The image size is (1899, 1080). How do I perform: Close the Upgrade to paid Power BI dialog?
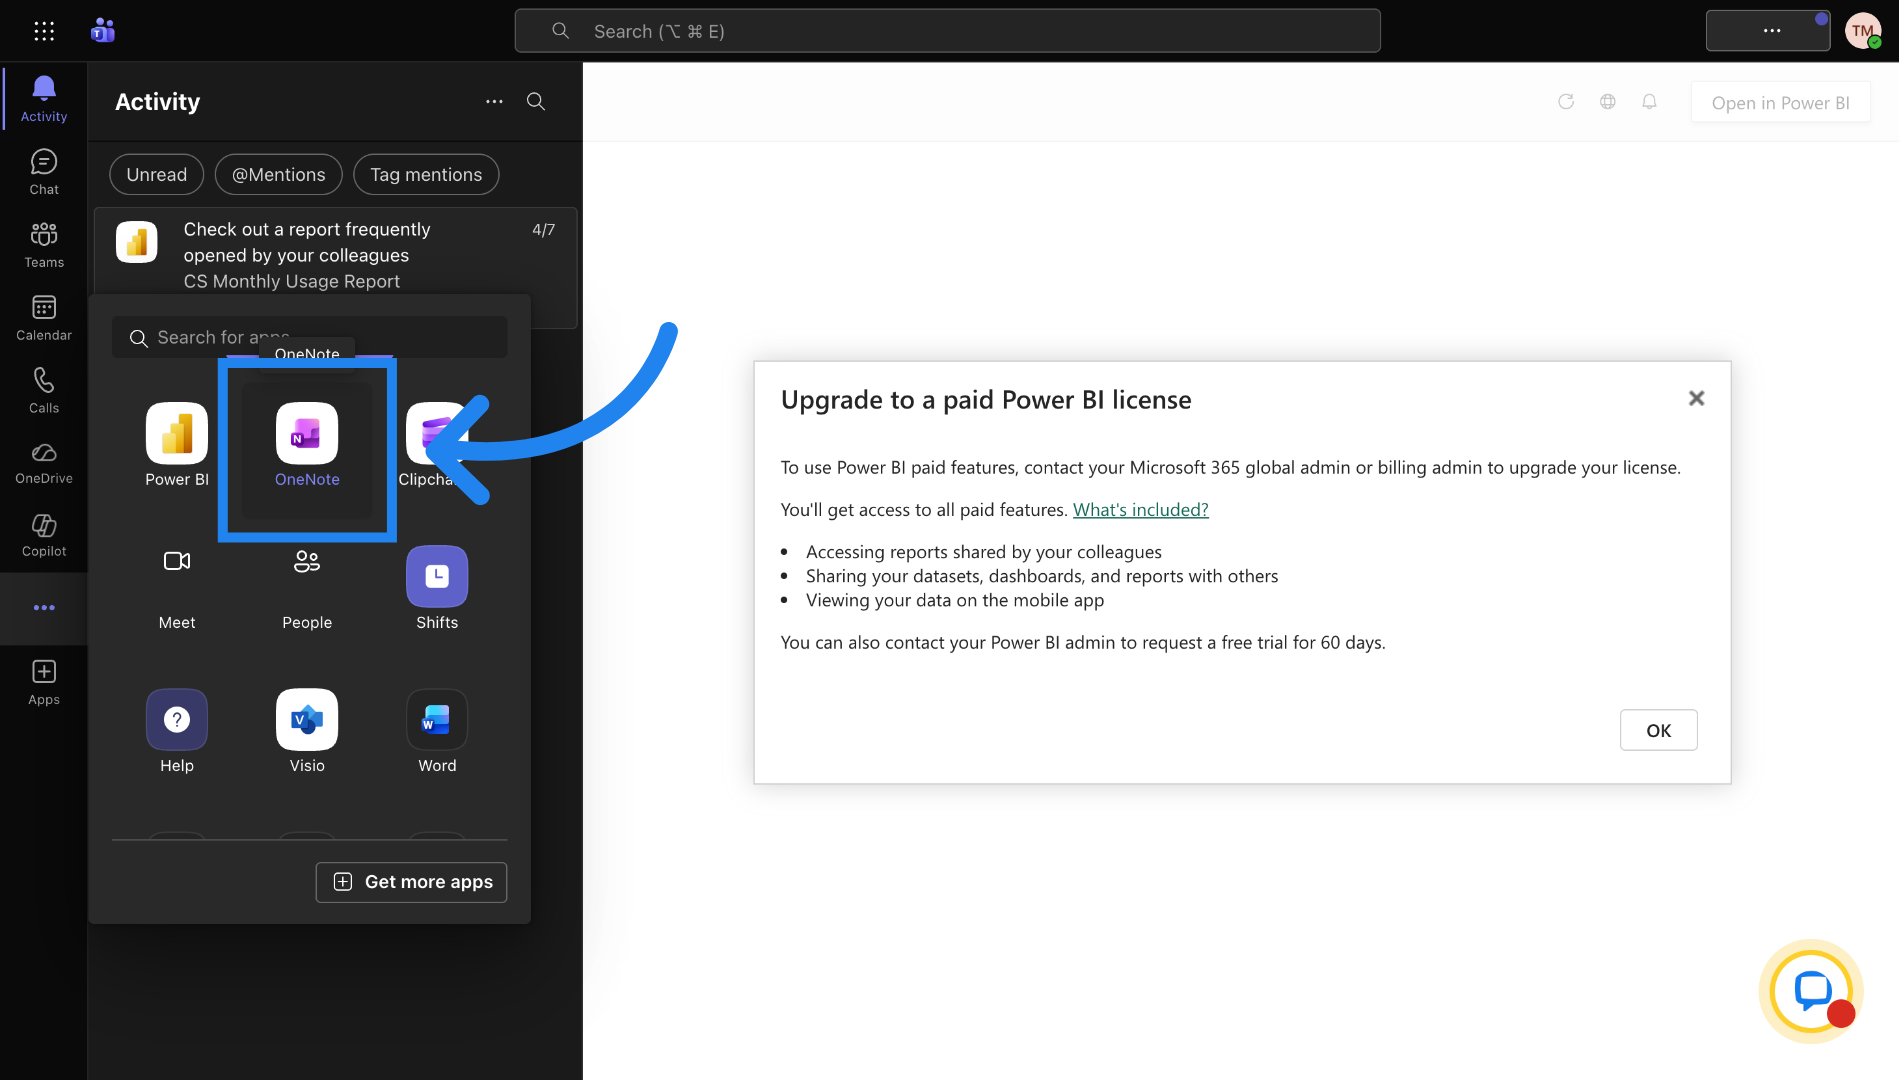1696,398
